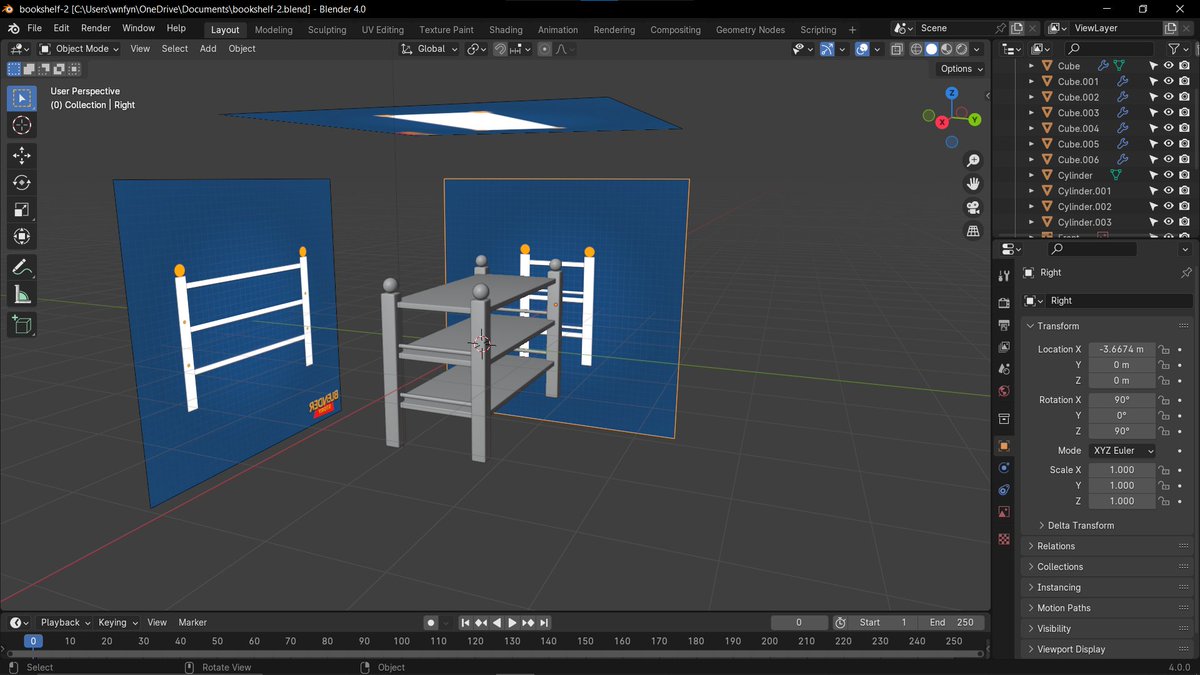Select the Cursor tool in the toolbar
The image size is (1200, 675).
coord(22,125)
